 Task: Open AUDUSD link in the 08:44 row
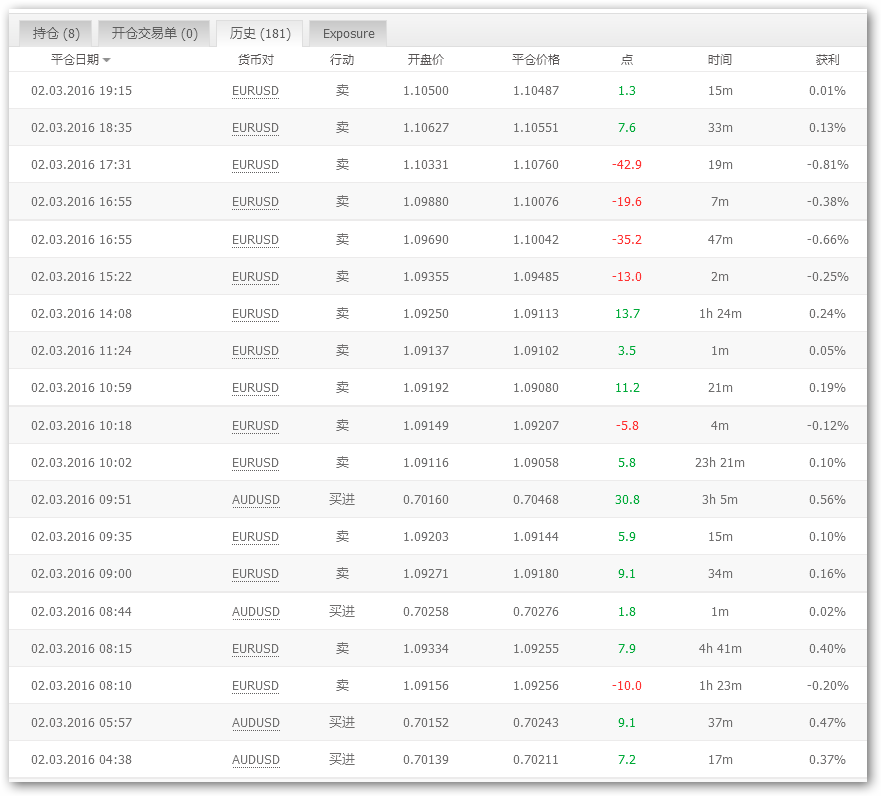pyautogui.click(x=256, y=612)
